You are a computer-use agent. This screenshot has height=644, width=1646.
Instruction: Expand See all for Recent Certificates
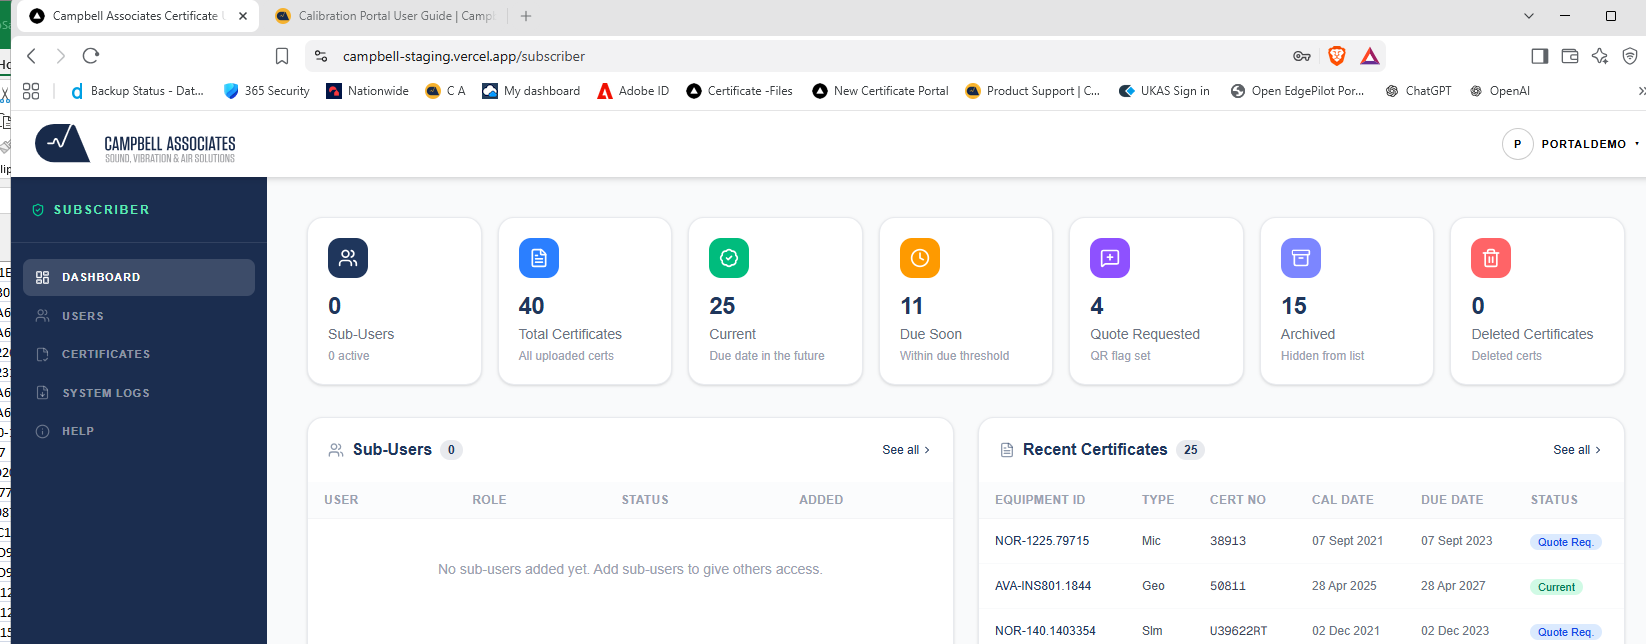pyautogui.click(x=1577, y=450)
